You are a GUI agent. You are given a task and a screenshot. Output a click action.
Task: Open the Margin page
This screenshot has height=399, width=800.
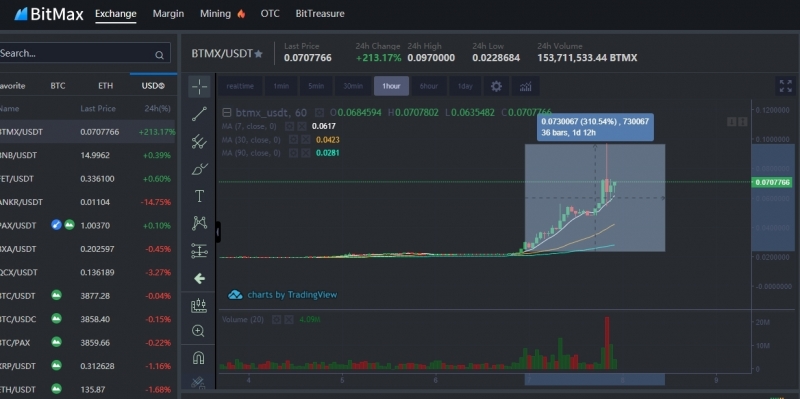click(168, 14)
